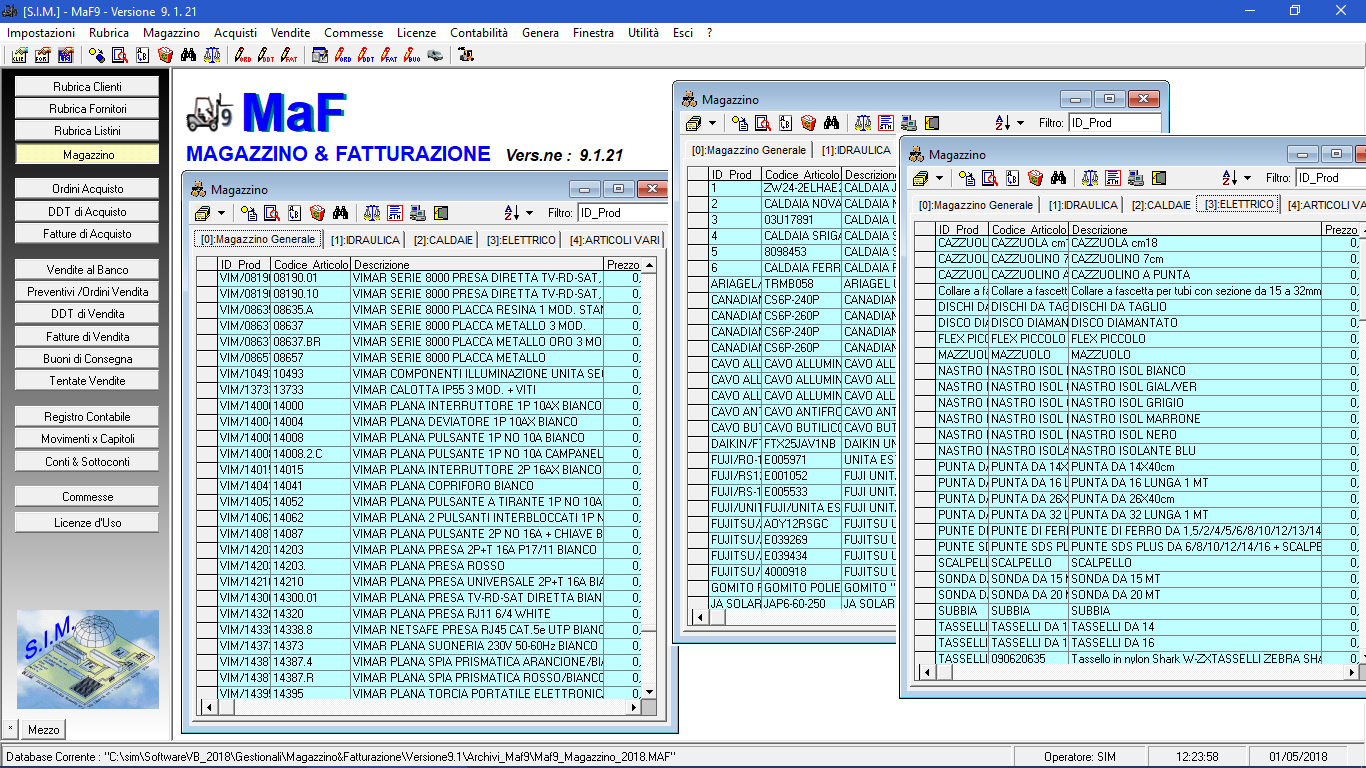
Task: Open the Contabilità menu
Action: [479, 33]
